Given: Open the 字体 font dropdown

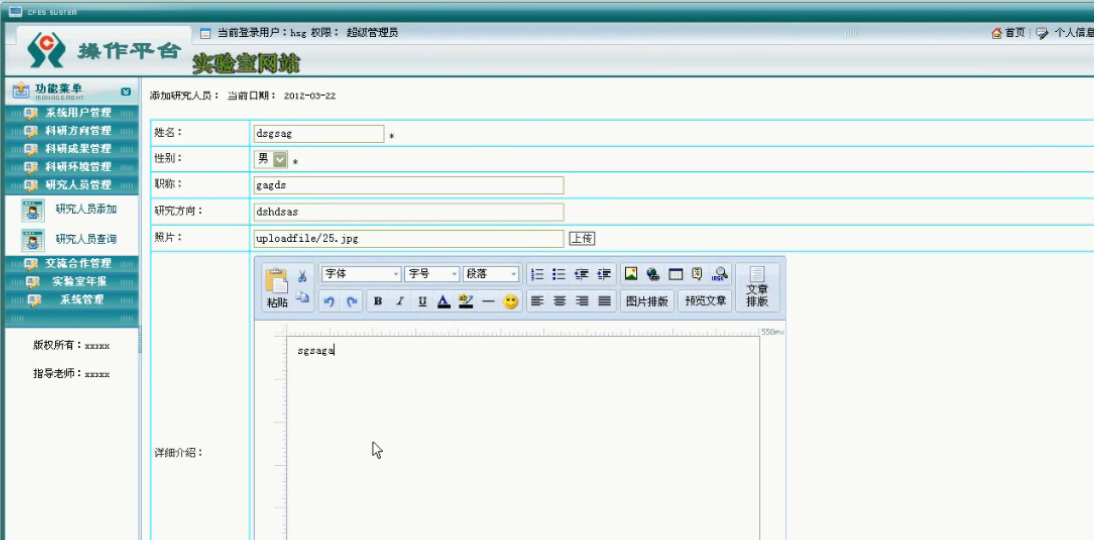Looking at the screenshot, I should (361, 274).
